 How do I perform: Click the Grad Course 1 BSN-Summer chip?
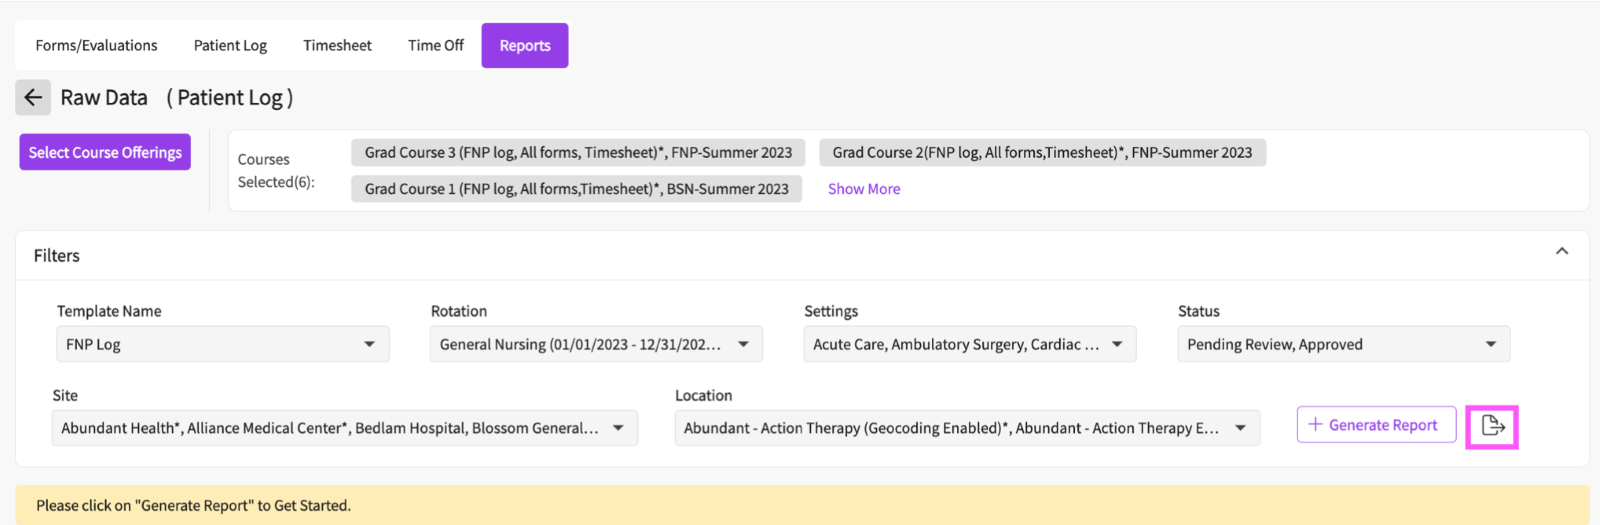[576, 189]
